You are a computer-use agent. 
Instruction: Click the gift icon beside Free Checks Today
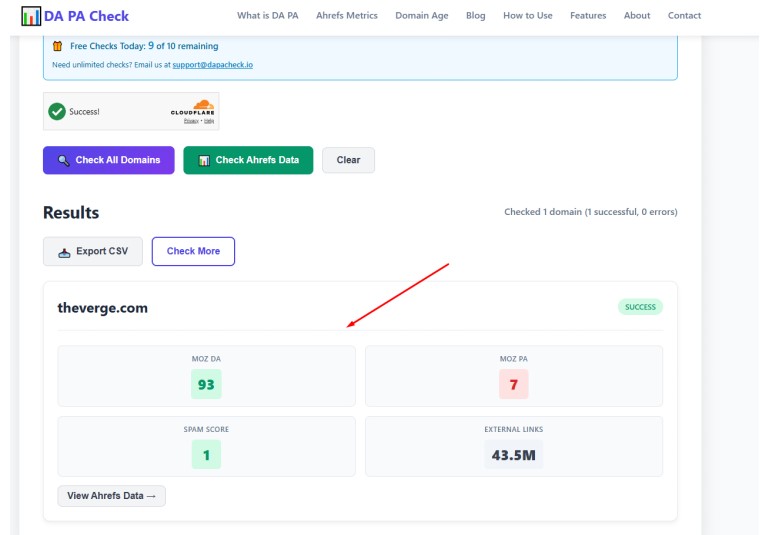tap(58, 46)
